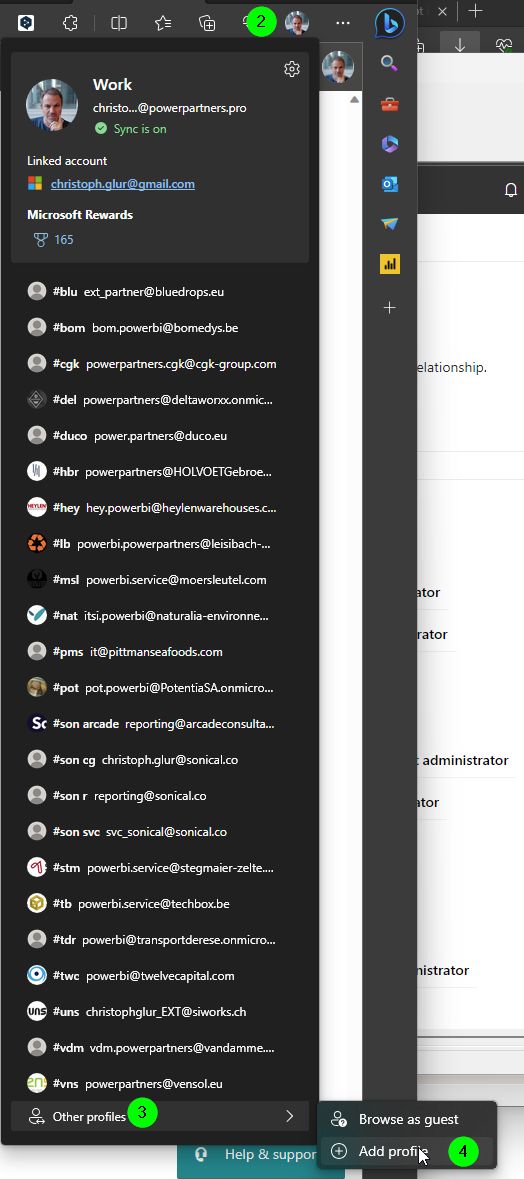Switch to the #bom profile
524x1179 pixels.
pyautogui.click(x=160, y=327)
